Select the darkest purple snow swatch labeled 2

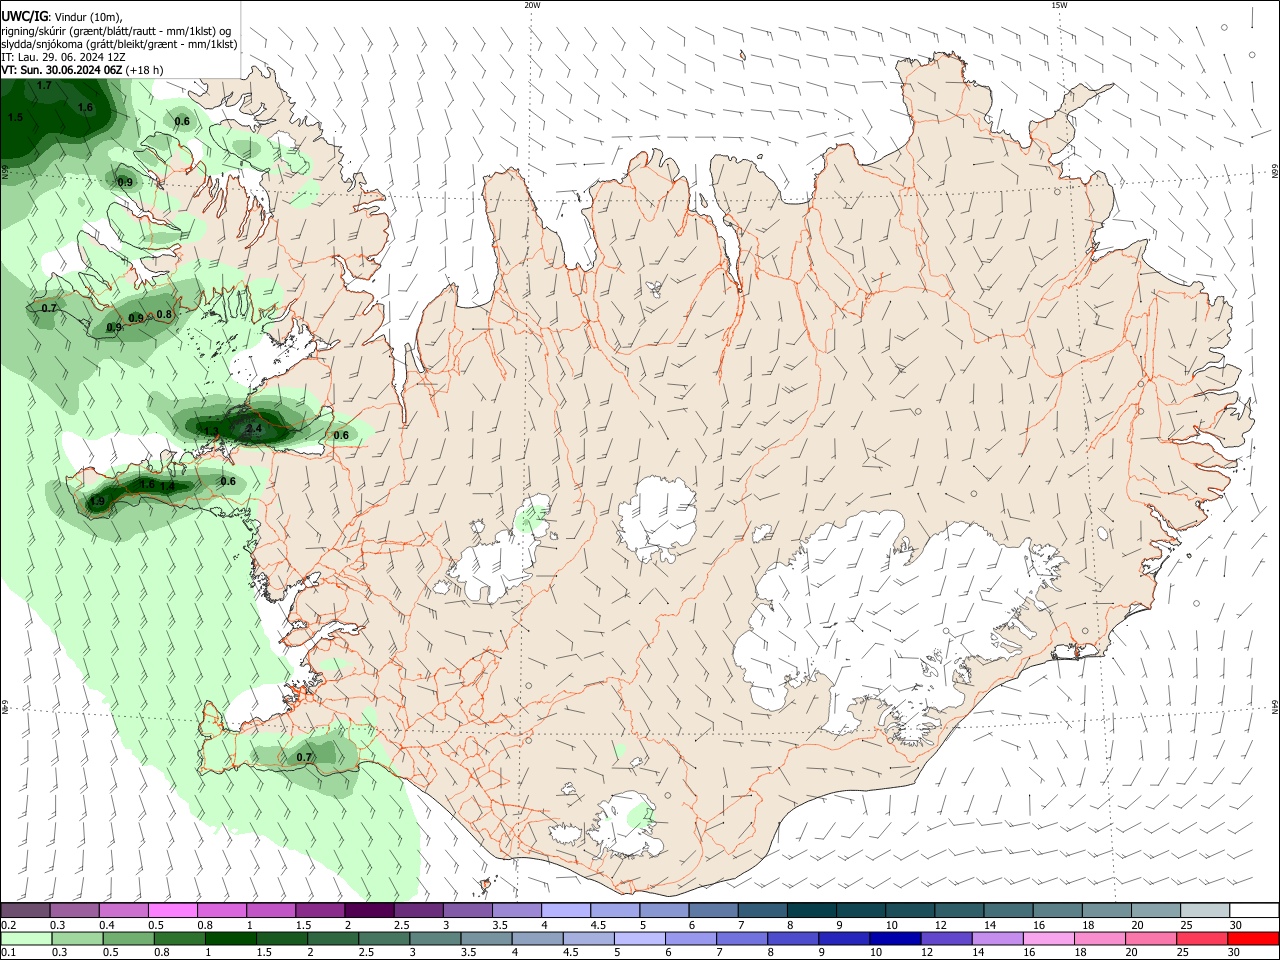369,910
